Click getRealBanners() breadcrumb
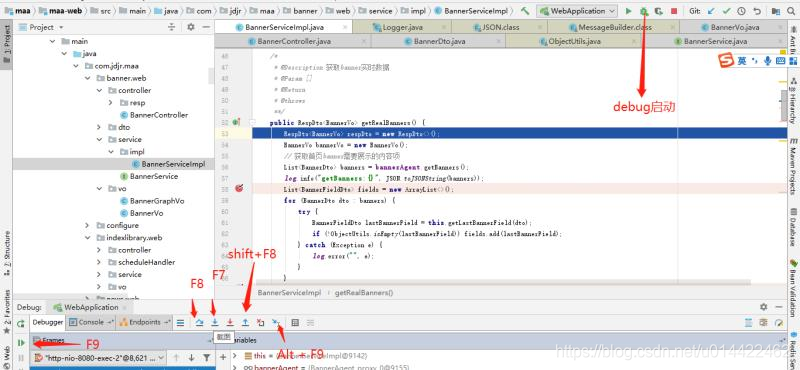Screen dimensions: 800x370 [x=364, y=292]
